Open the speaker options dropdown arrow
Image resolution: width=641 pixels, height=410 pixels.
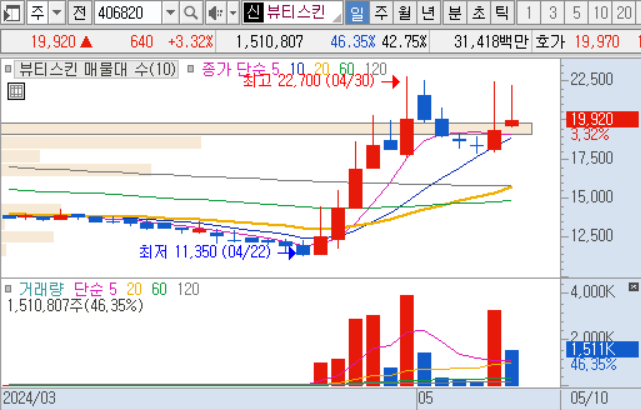(233, 13)
